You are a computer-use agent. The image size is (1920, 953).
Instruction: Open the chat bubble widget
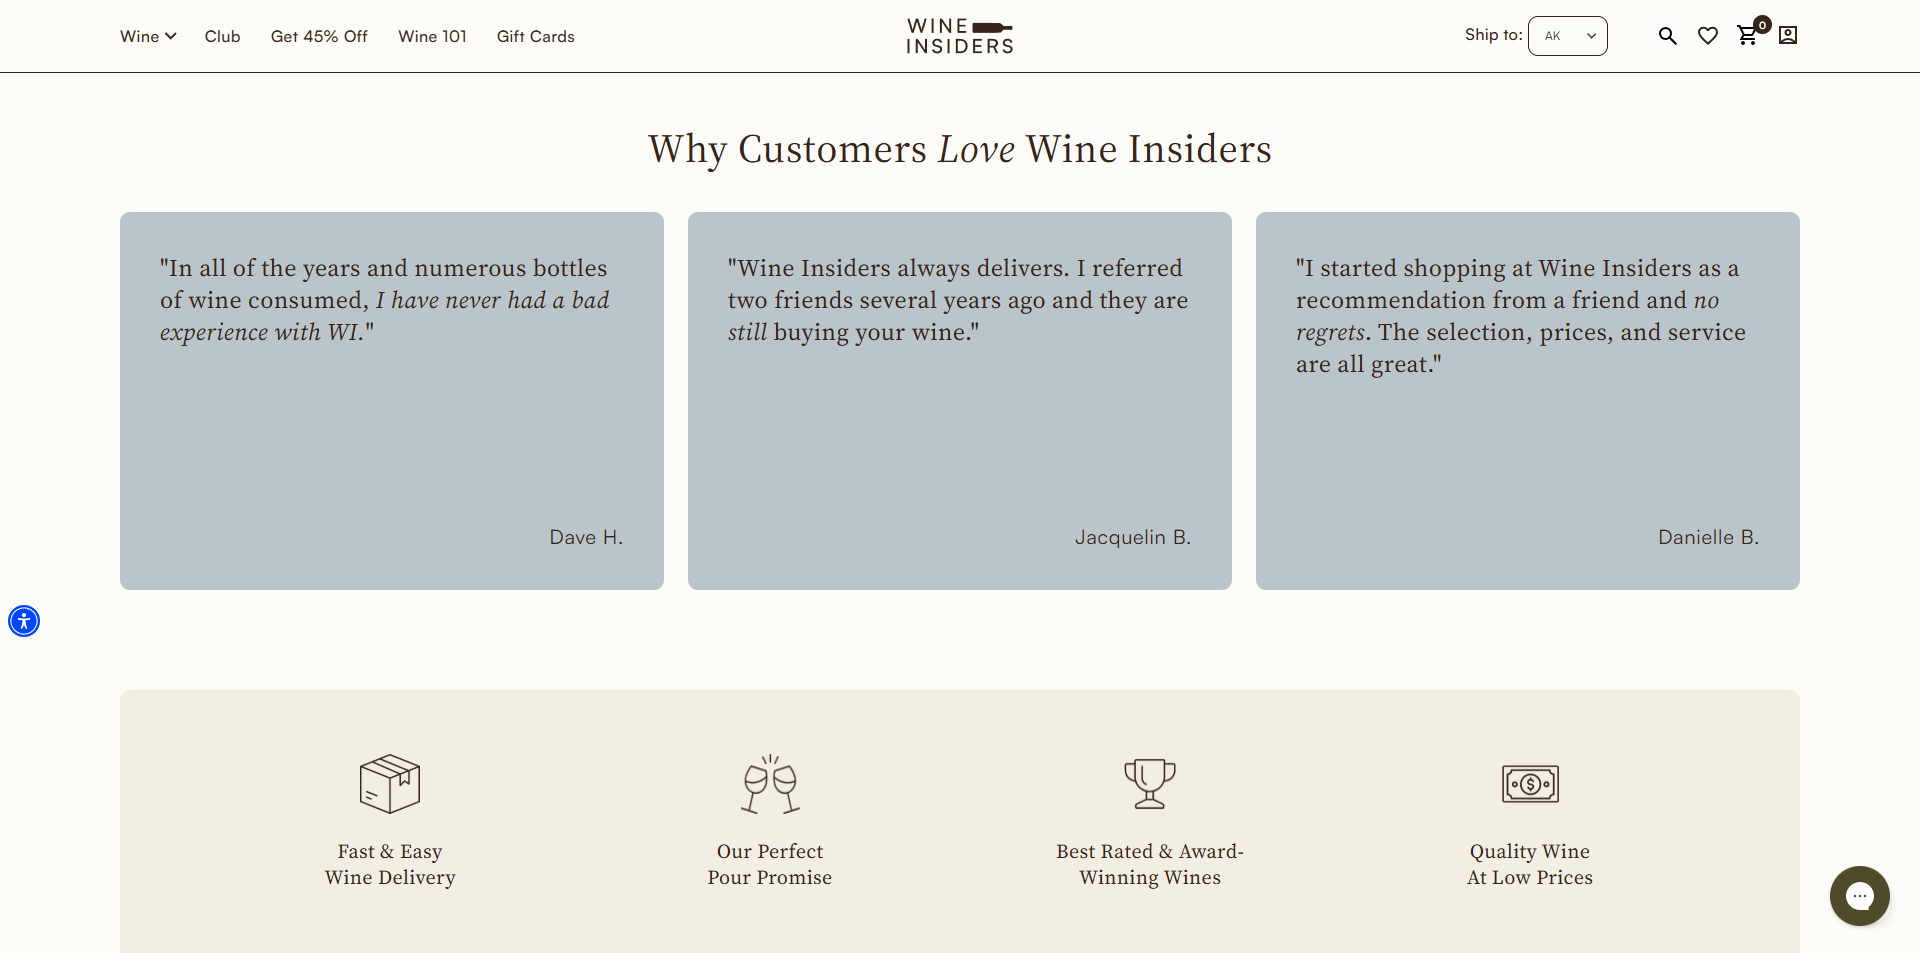pos(1859,896)
